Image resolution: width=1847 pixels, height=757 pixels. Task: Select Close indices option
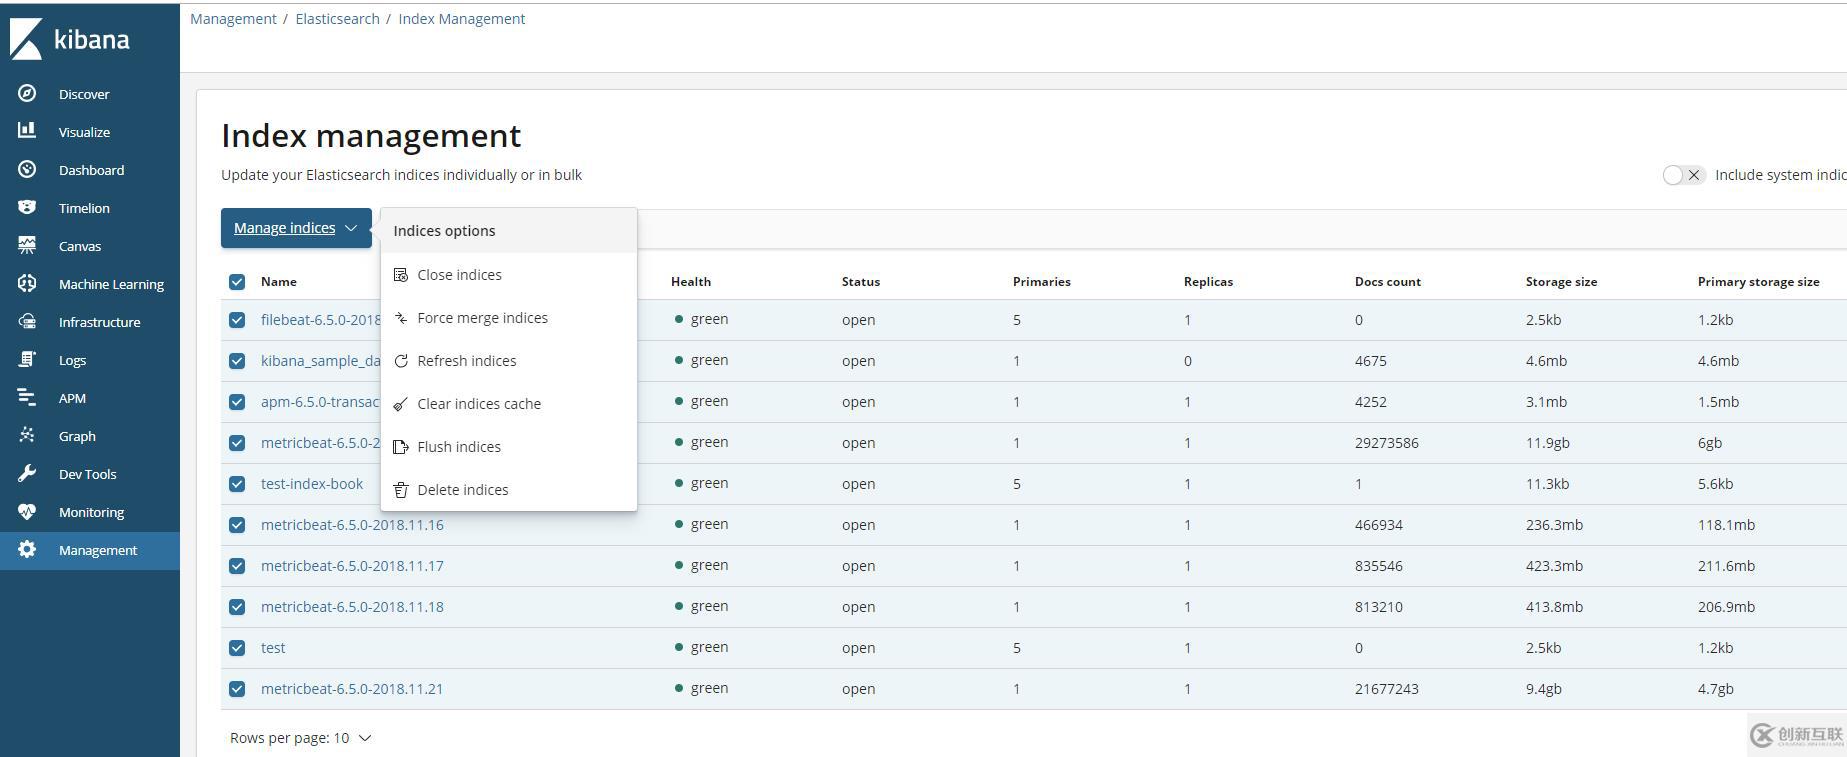tap(509, 275)
